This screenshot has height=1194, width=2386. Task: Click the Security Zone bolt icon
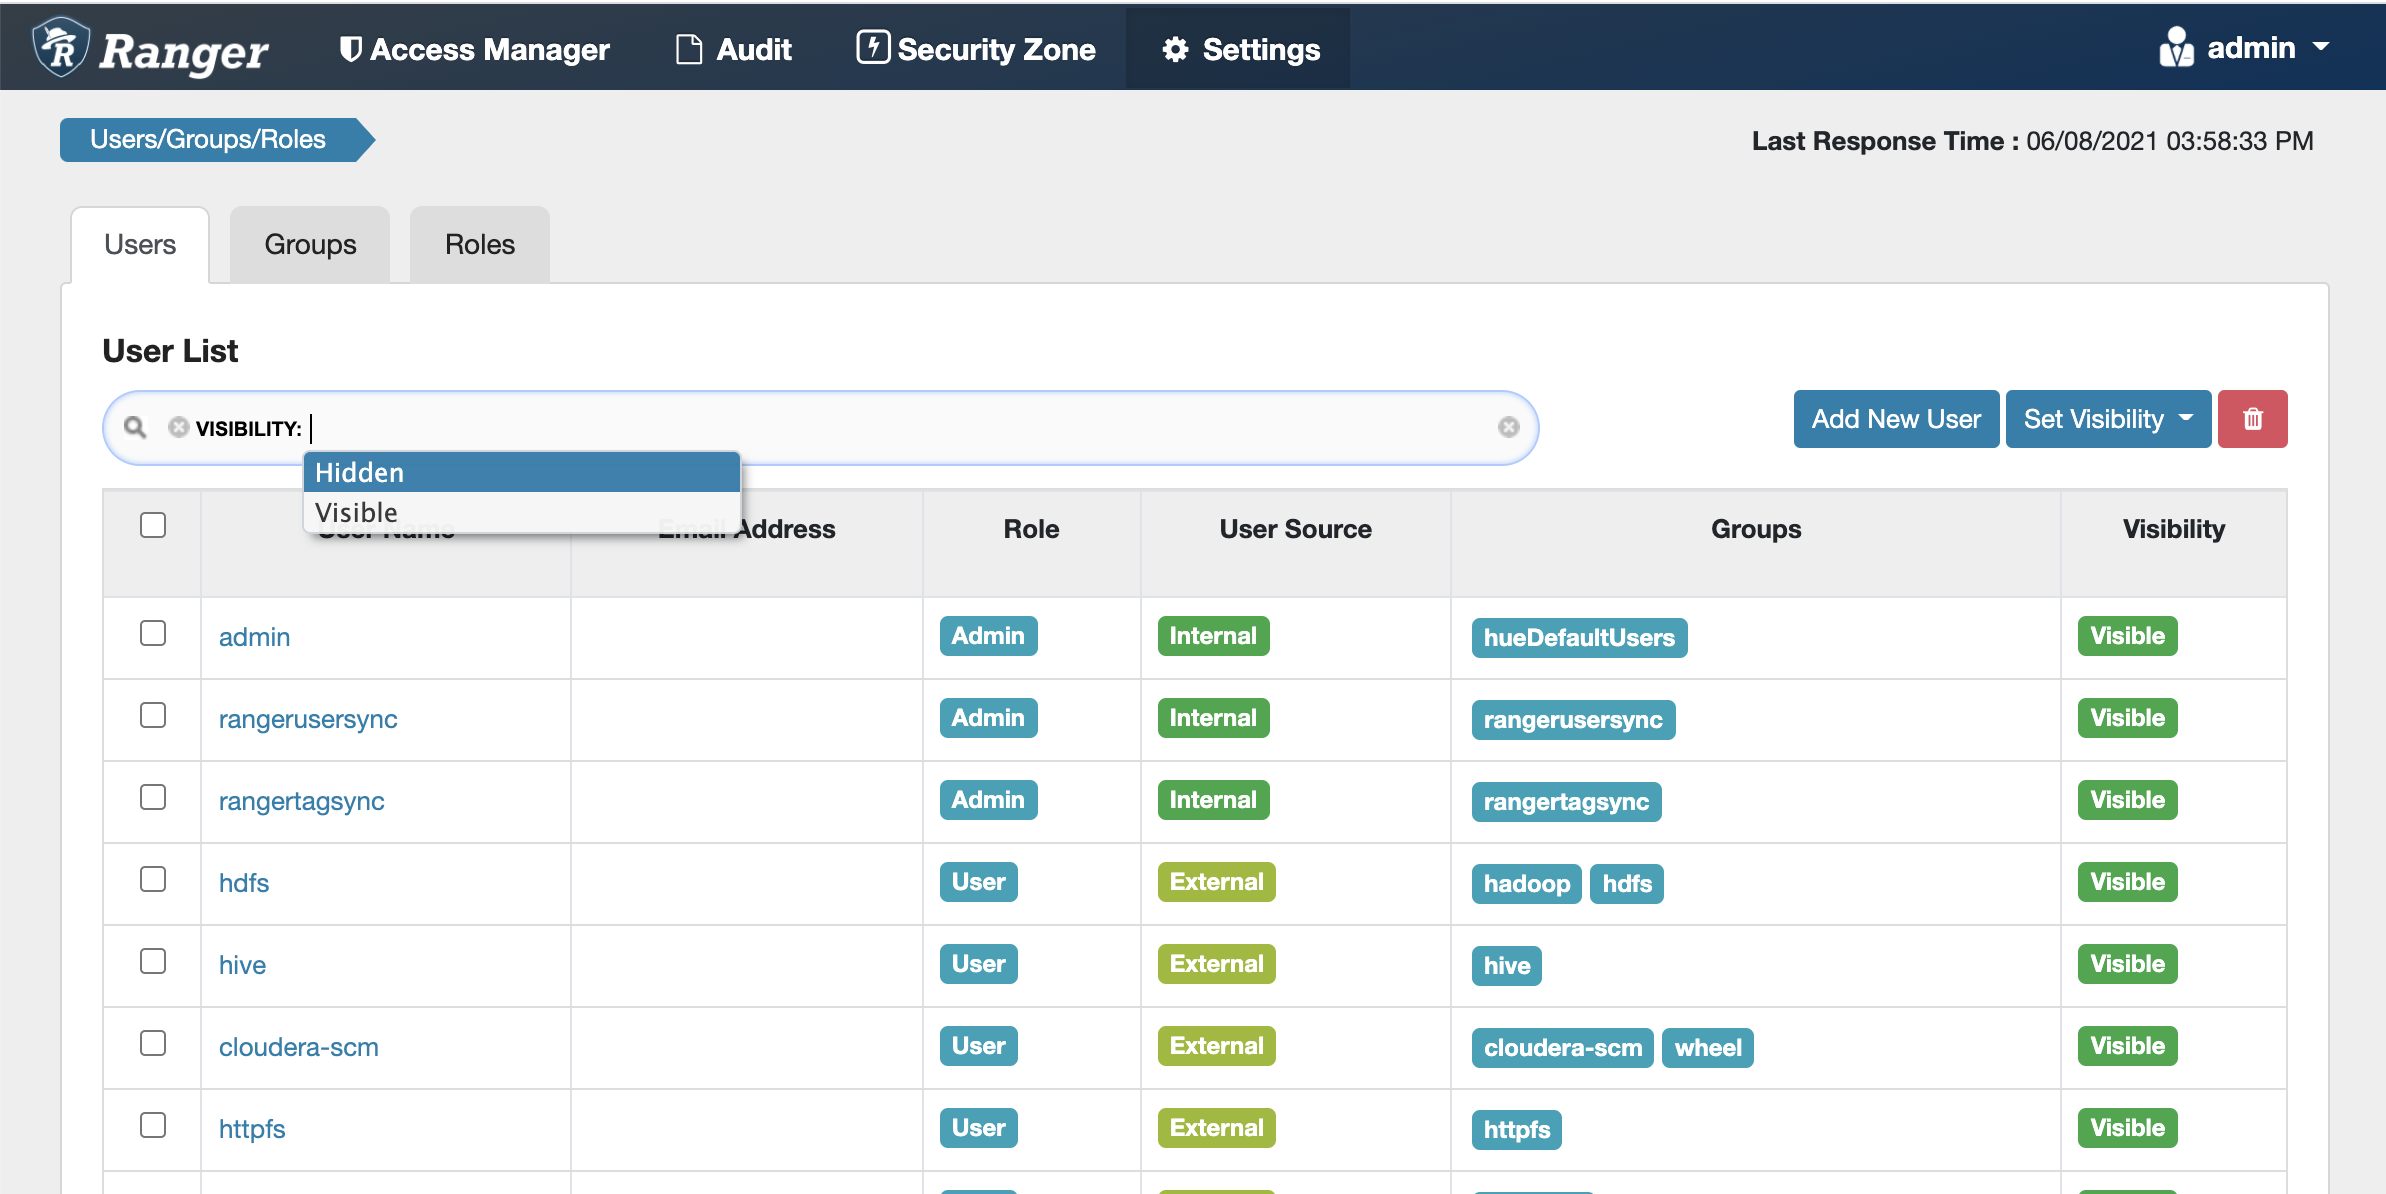pyautogui.click(x=872, y=47)
